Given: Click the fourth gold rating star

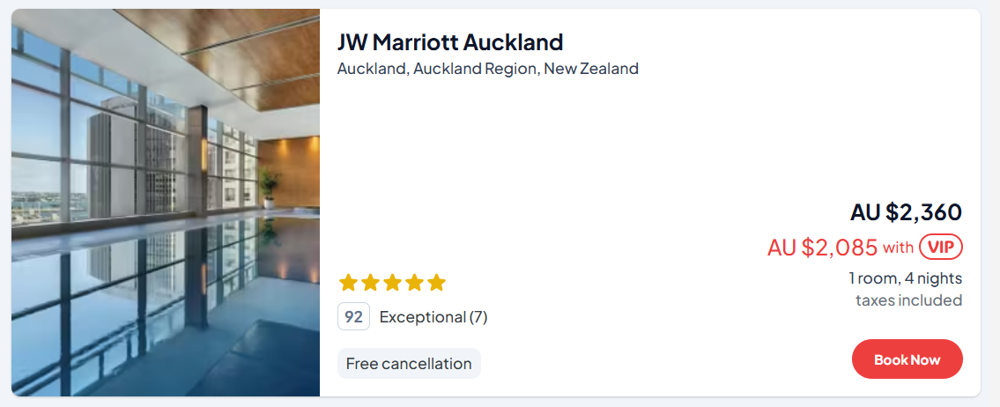Looking at the screenshot, I should point(414,283).
